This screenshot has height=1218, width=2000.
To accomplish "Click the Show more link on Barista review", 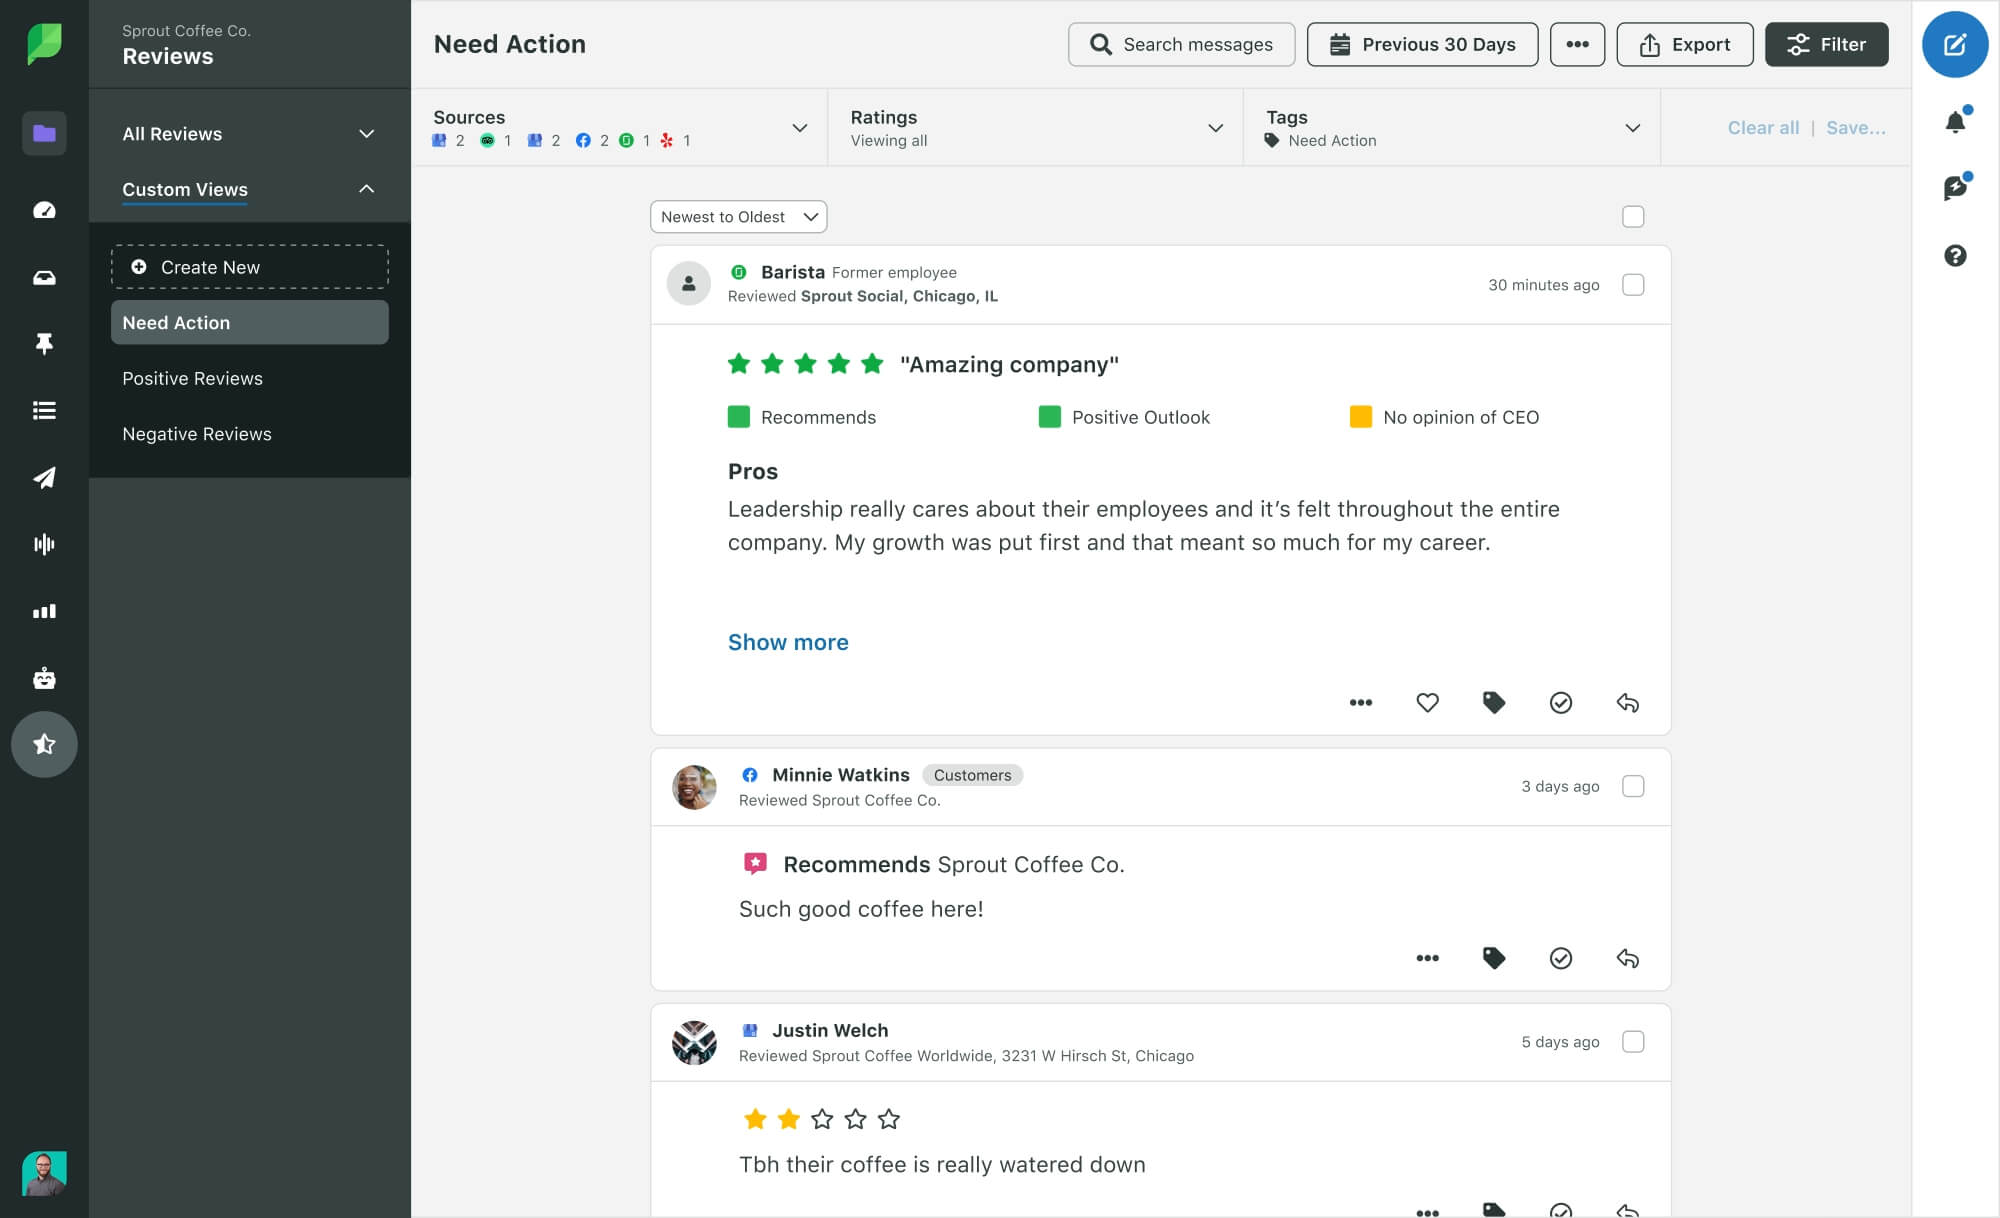I will 789,641.
